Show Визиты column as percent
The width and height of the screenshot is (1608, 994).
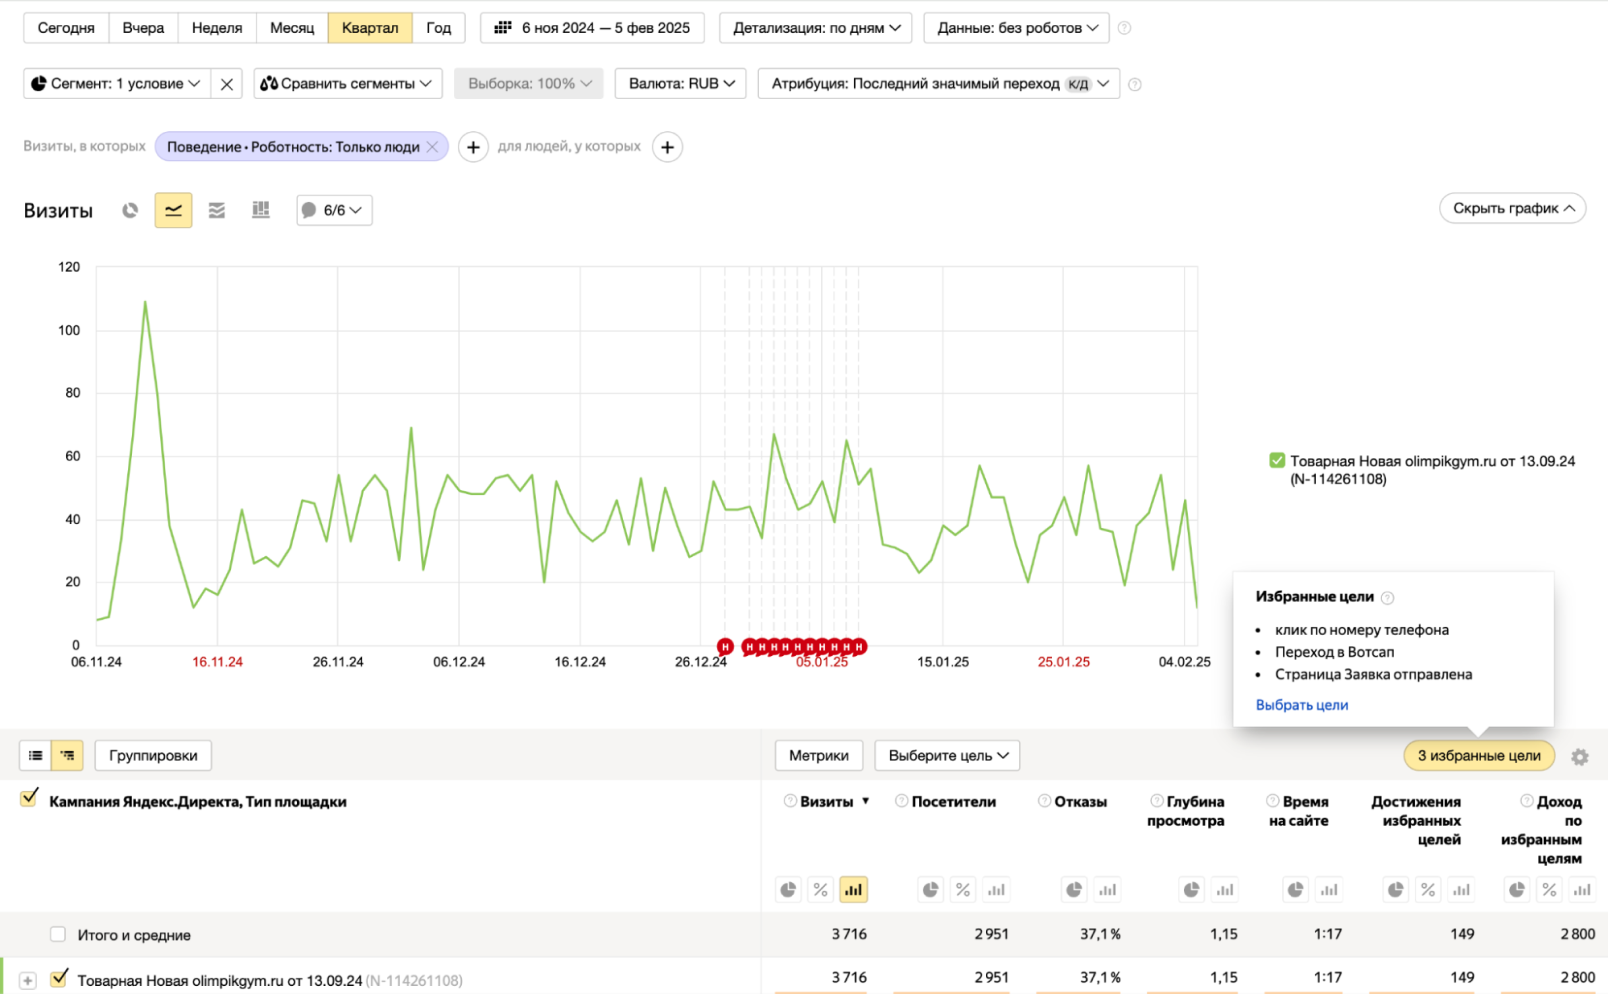click(x=820, y=889)
